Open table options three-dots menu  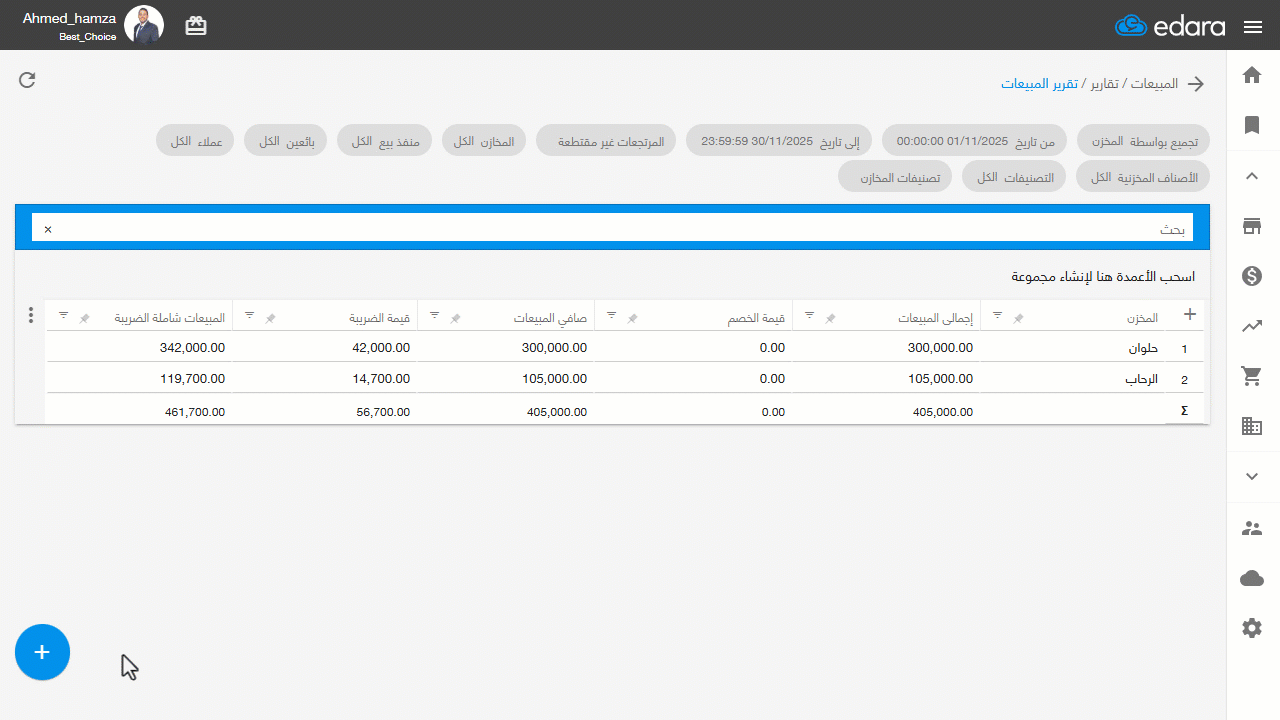tap(31, 315)
